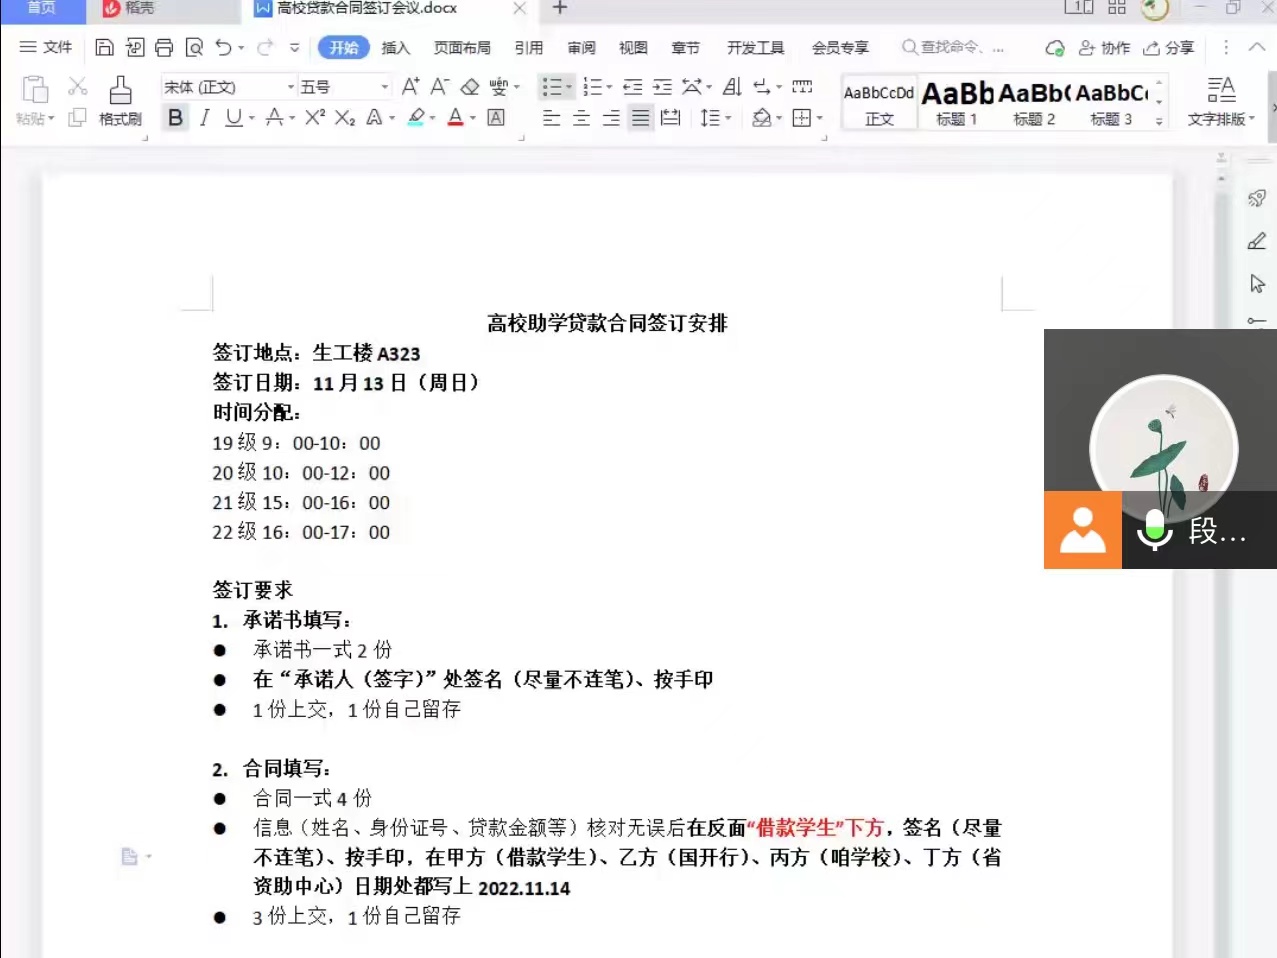Toggle justified alignment button
The width and height of the screenshot is (1277, 958).
click(x=640, y=118)
